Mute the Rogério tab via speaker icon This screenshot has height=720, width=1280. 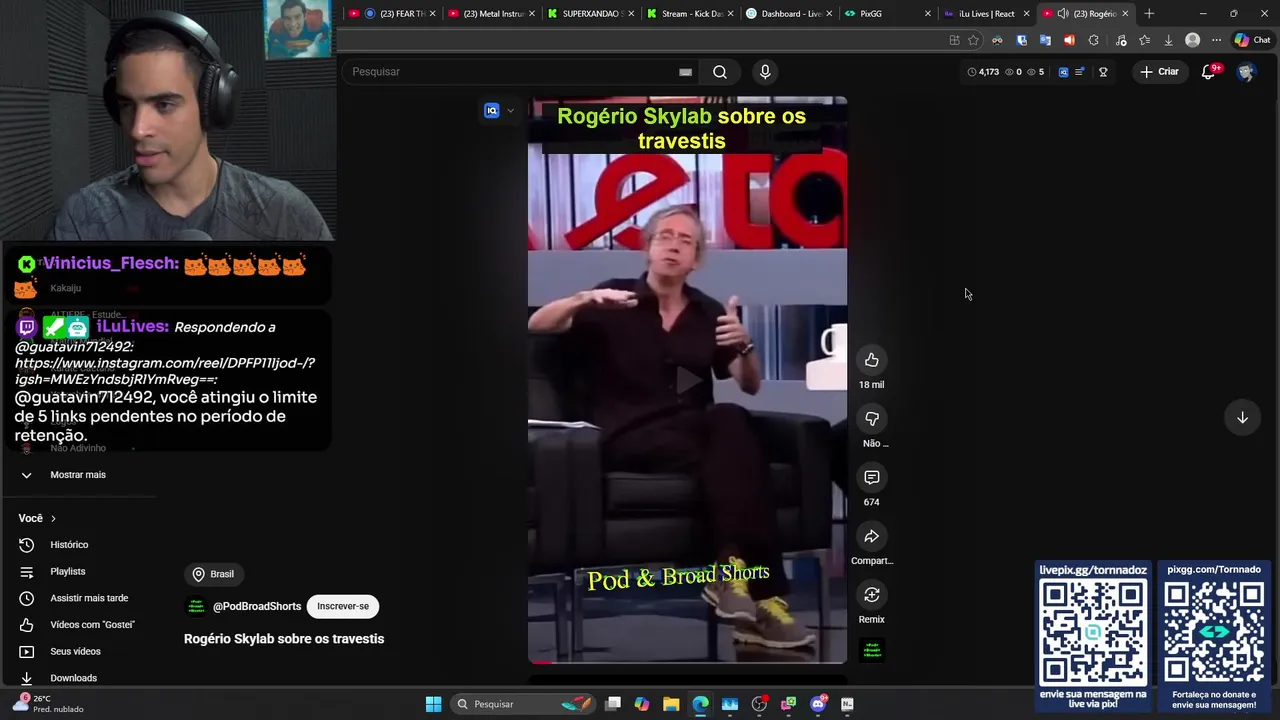coord(1062,14)
